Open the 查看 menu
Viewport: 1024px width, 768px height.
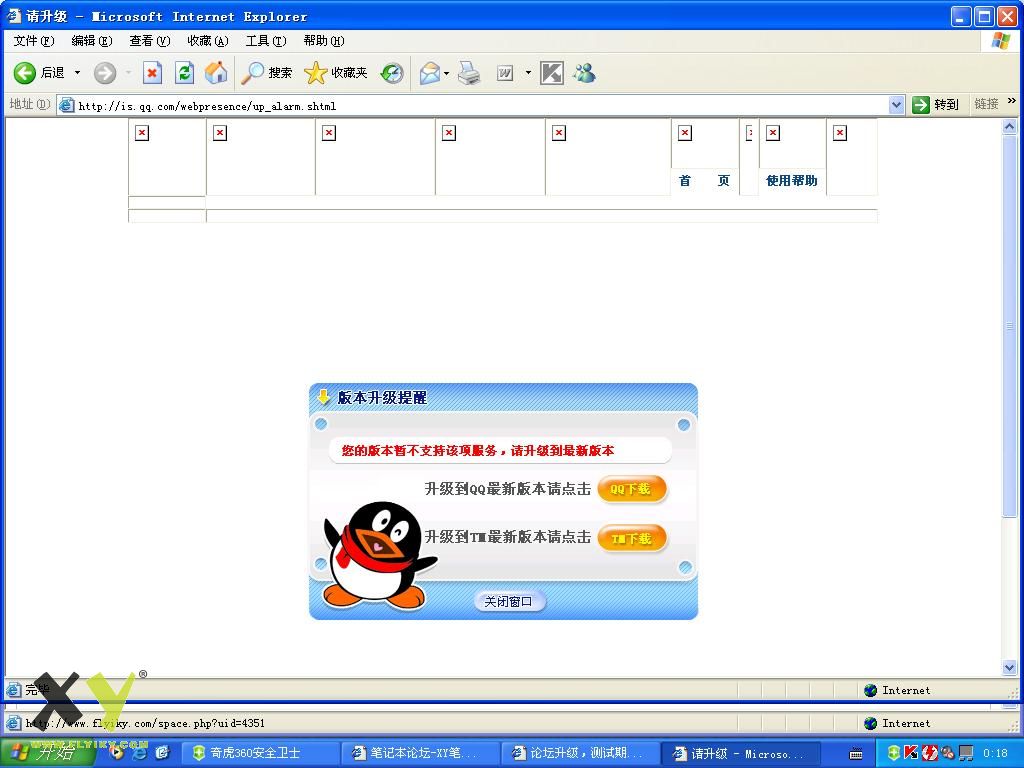(150, 40)
